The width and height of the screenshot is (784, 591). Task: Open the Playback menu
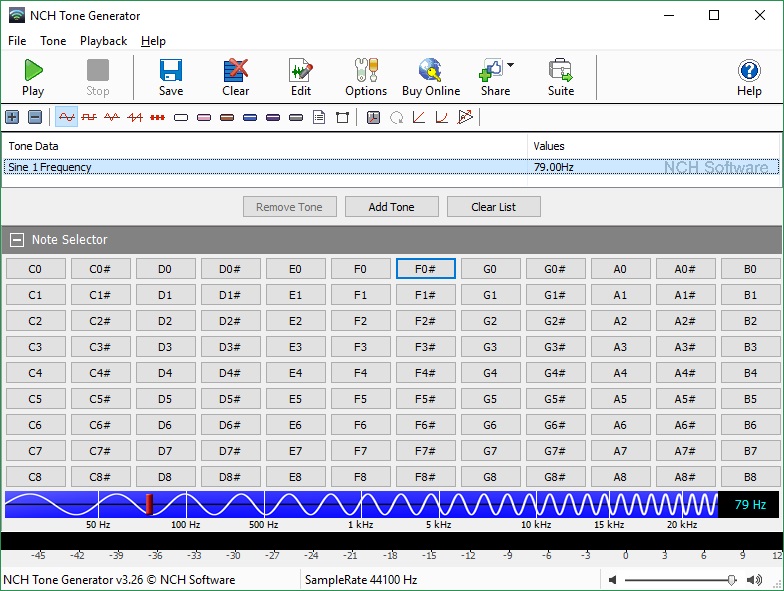(103, 41)
